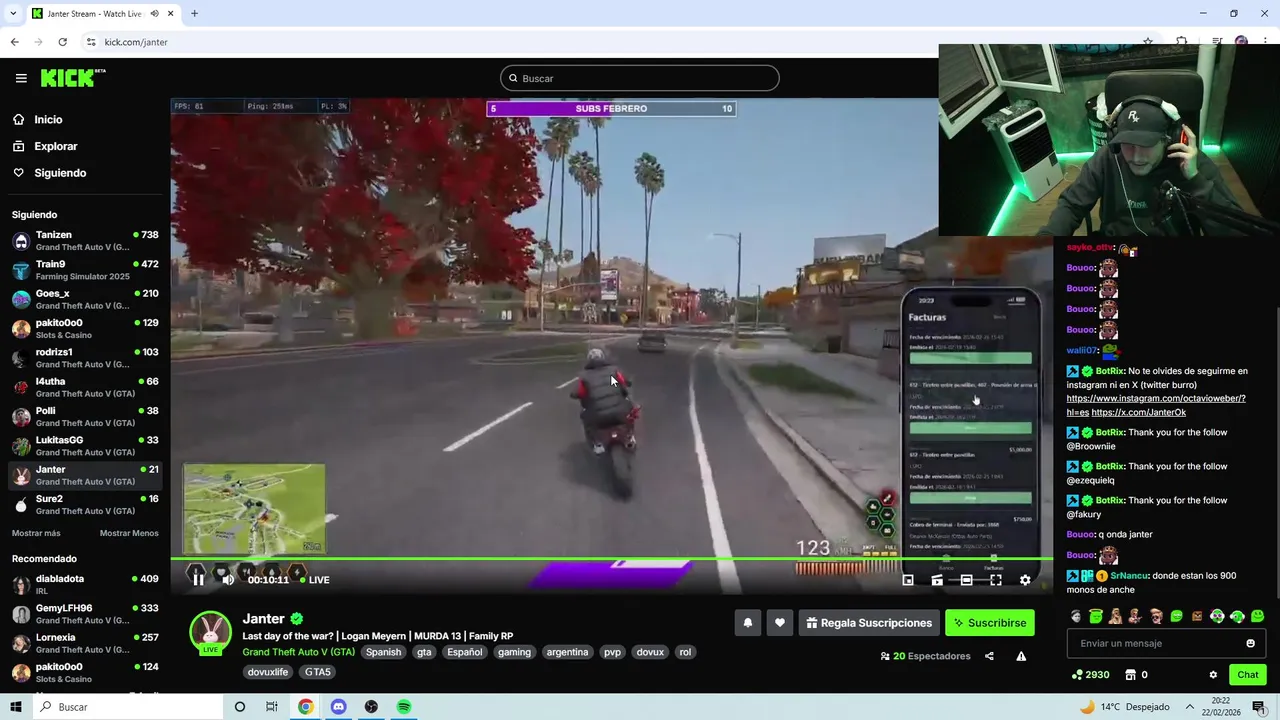This screenshot has height=720, width=1280.
Task: Open GemyLFH96 recommended channel
Action: [85, 614]
